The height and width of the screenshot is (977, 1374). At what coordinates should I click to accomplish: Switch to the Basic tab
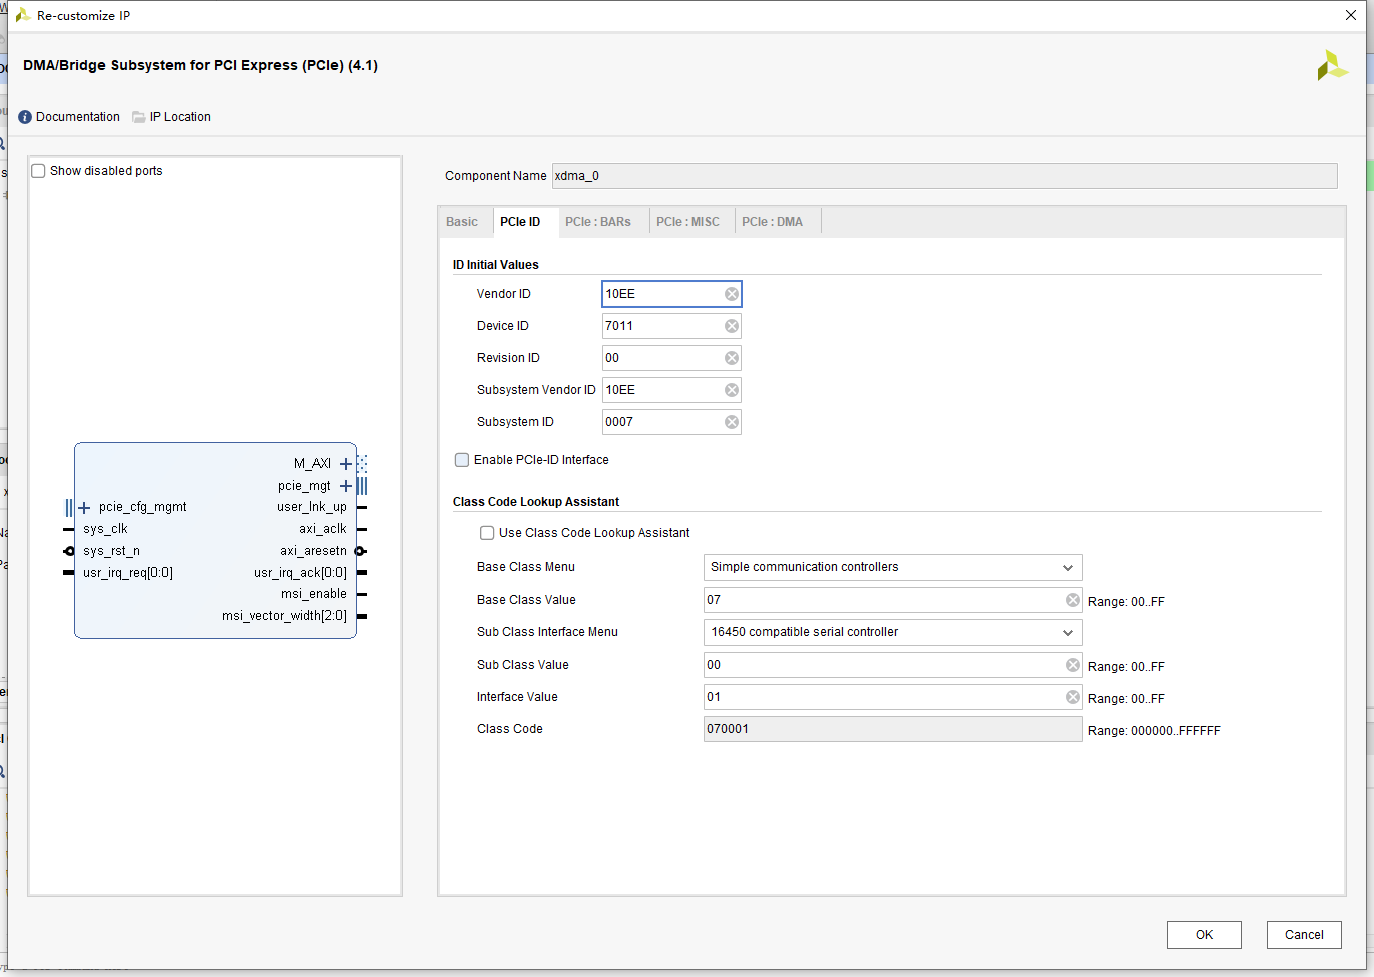(x=462, y=222)
